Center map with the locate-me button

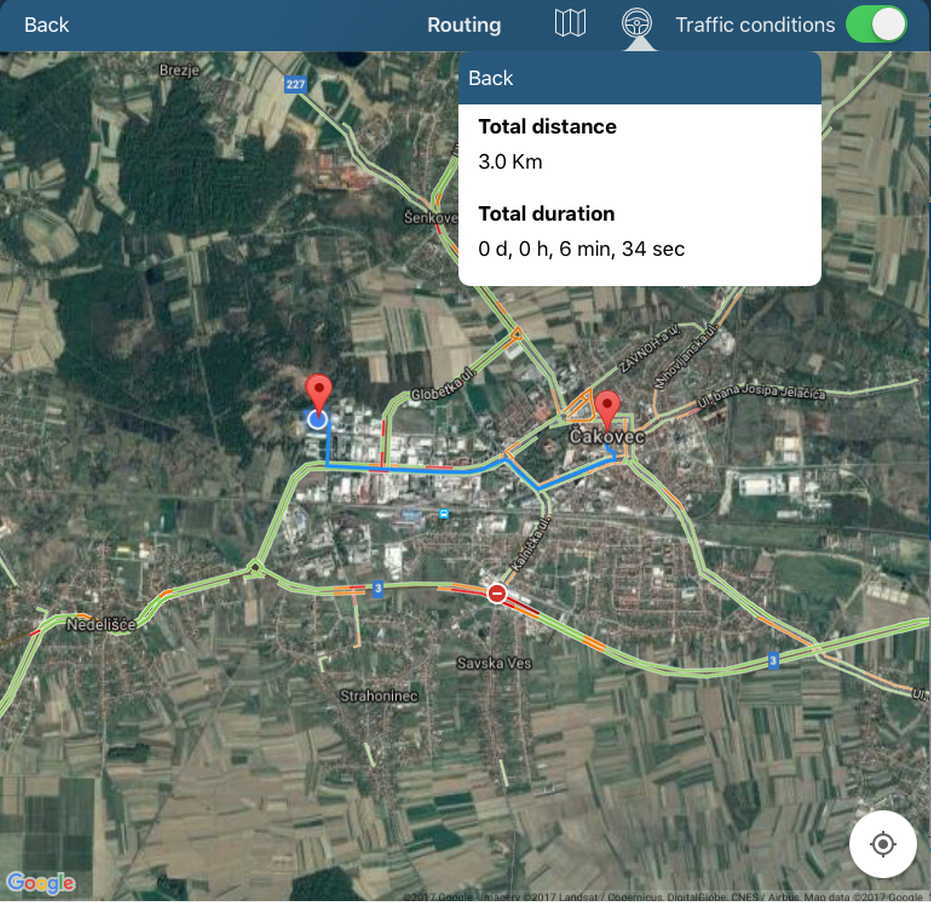pos(882,844)
